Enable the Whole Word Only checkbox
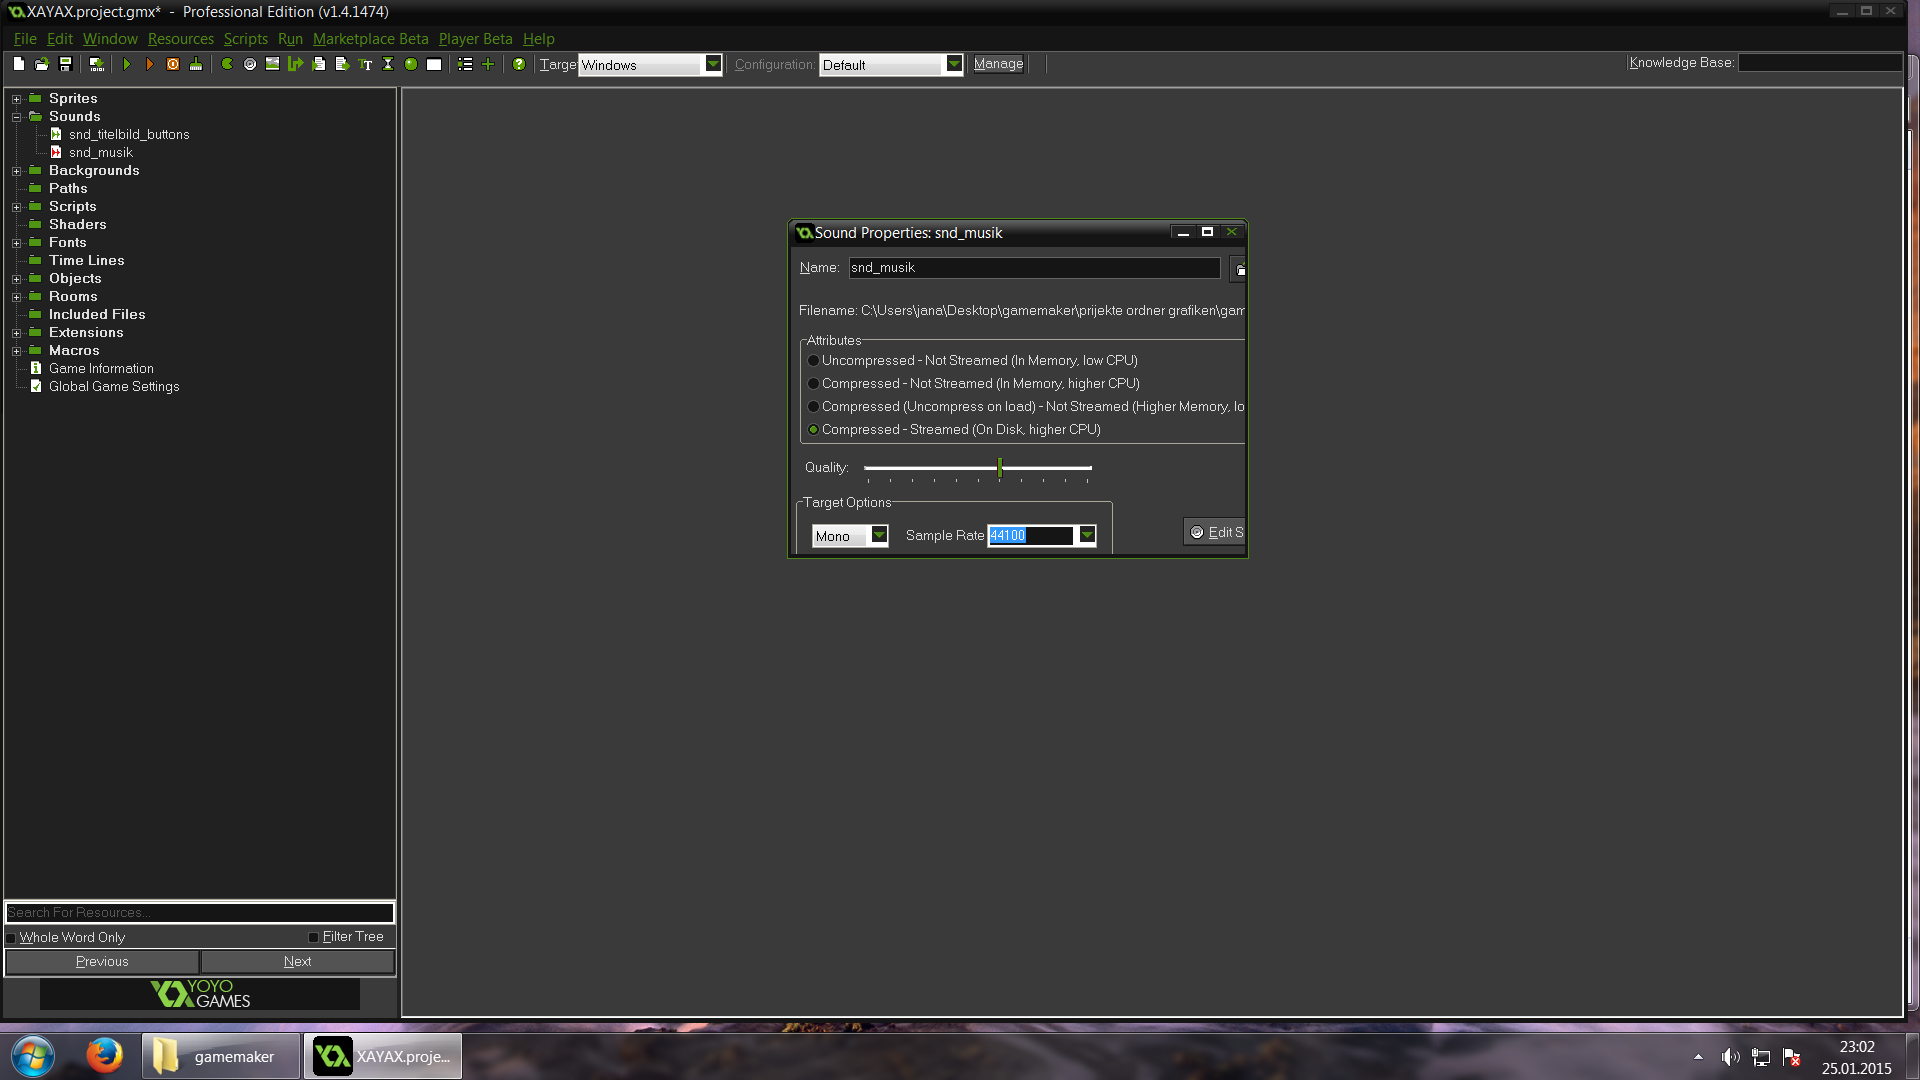1920x1080 pixels. tap(11, 938)
